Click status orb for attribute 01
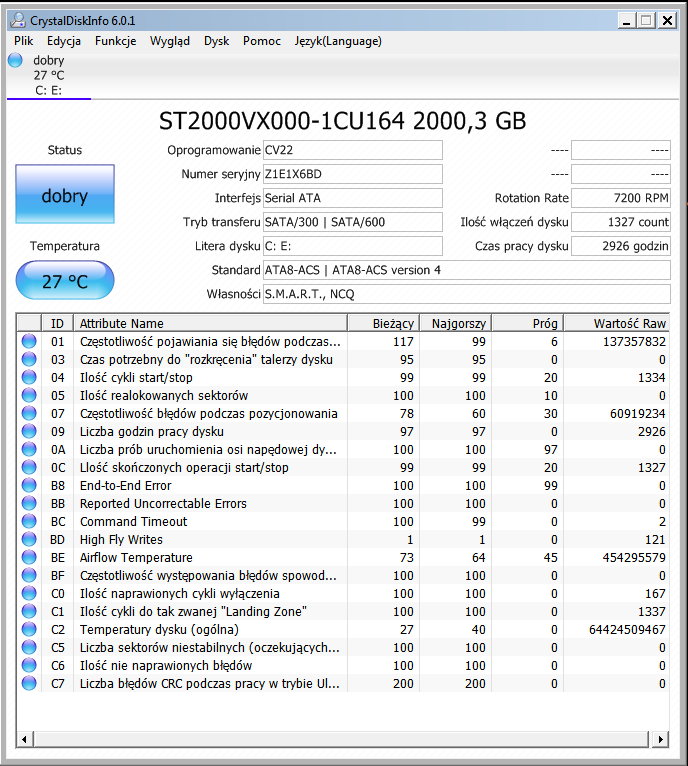This screenshot has width=688, height=766. pos(29,341)
